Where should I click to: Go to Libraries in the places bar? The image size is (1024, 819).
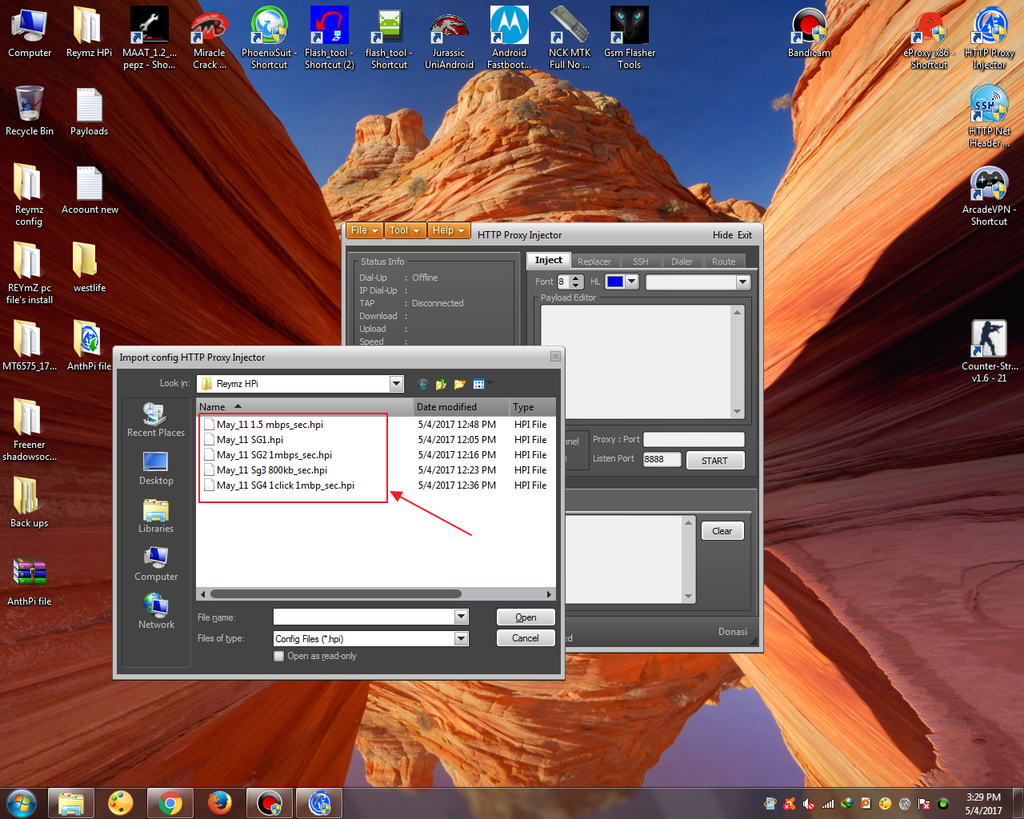point(156,516)
